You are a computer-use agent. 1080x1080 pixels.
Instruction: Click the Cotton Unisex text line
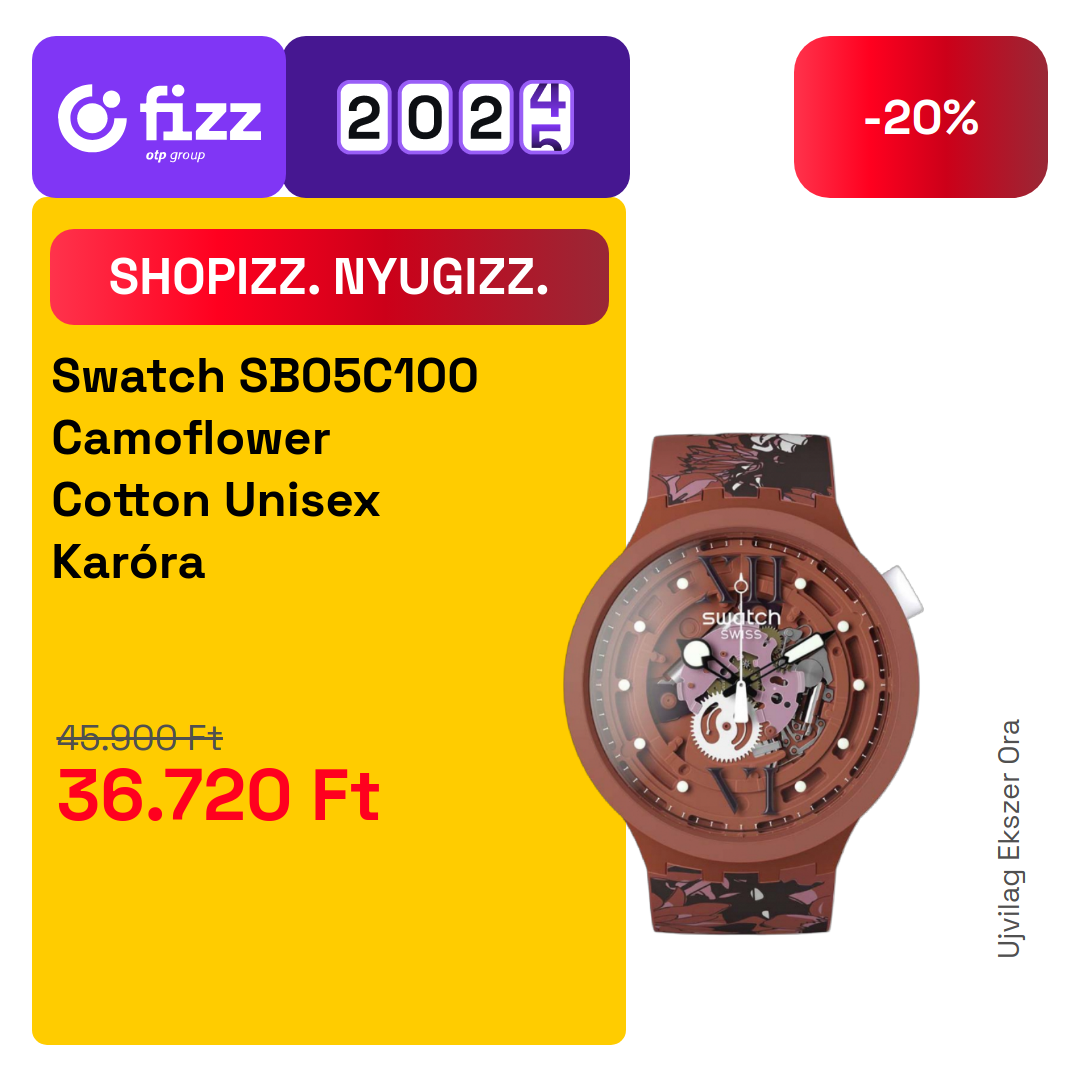(x=216, y=500)
